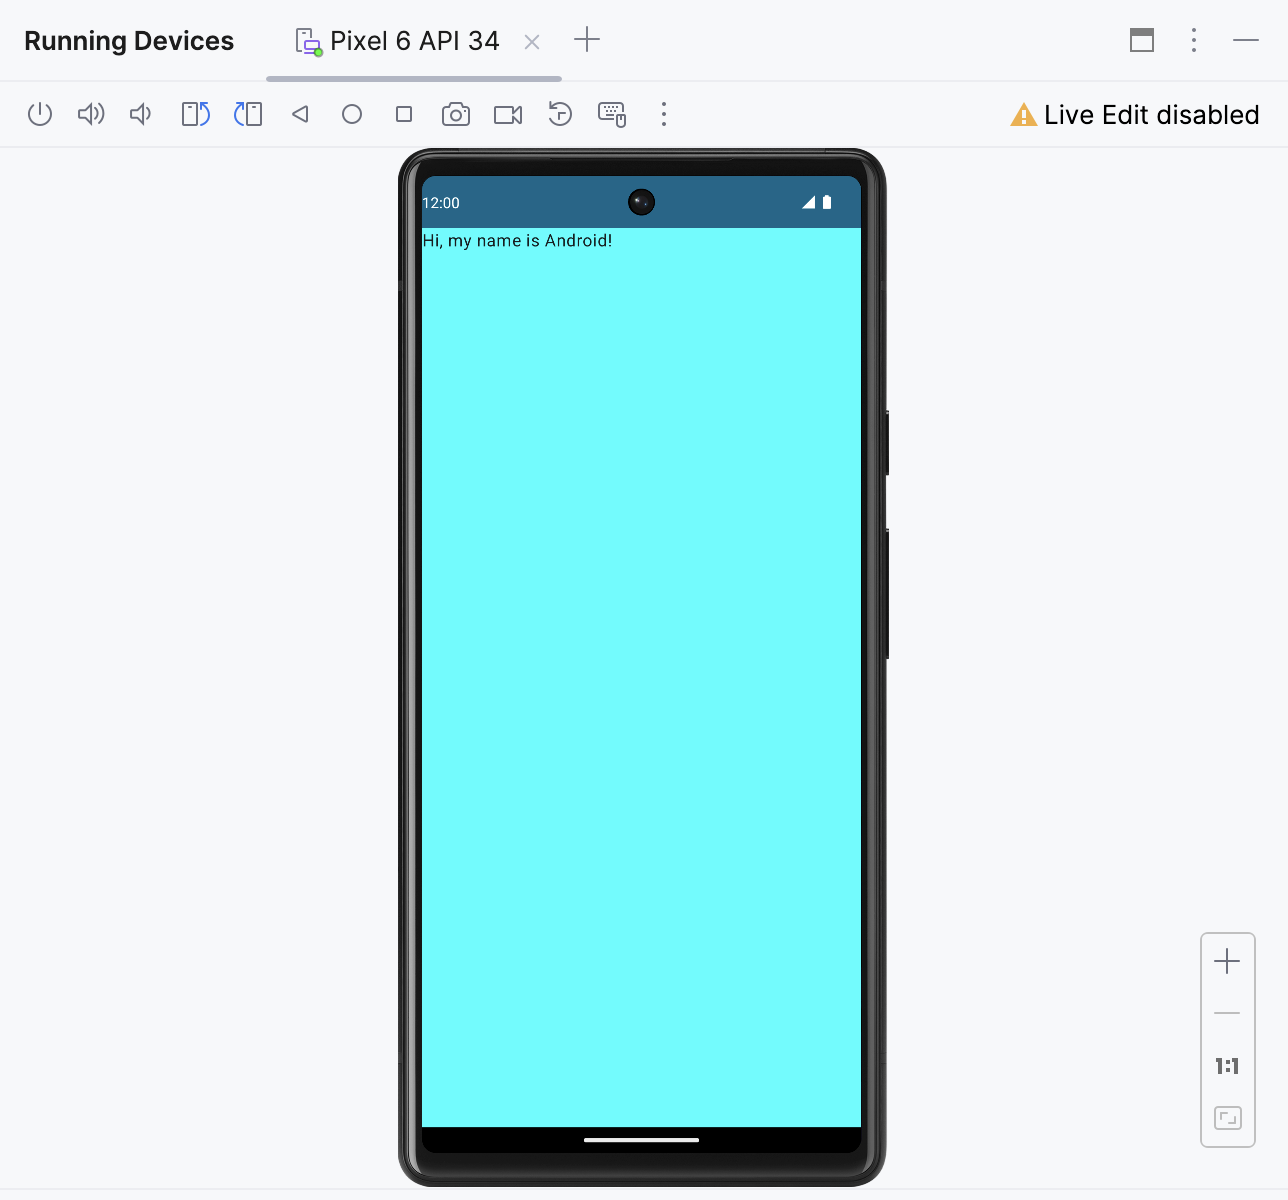Increase the device volume
Viewport: 1288px width, 1200px height.
(x=91, y=114)
